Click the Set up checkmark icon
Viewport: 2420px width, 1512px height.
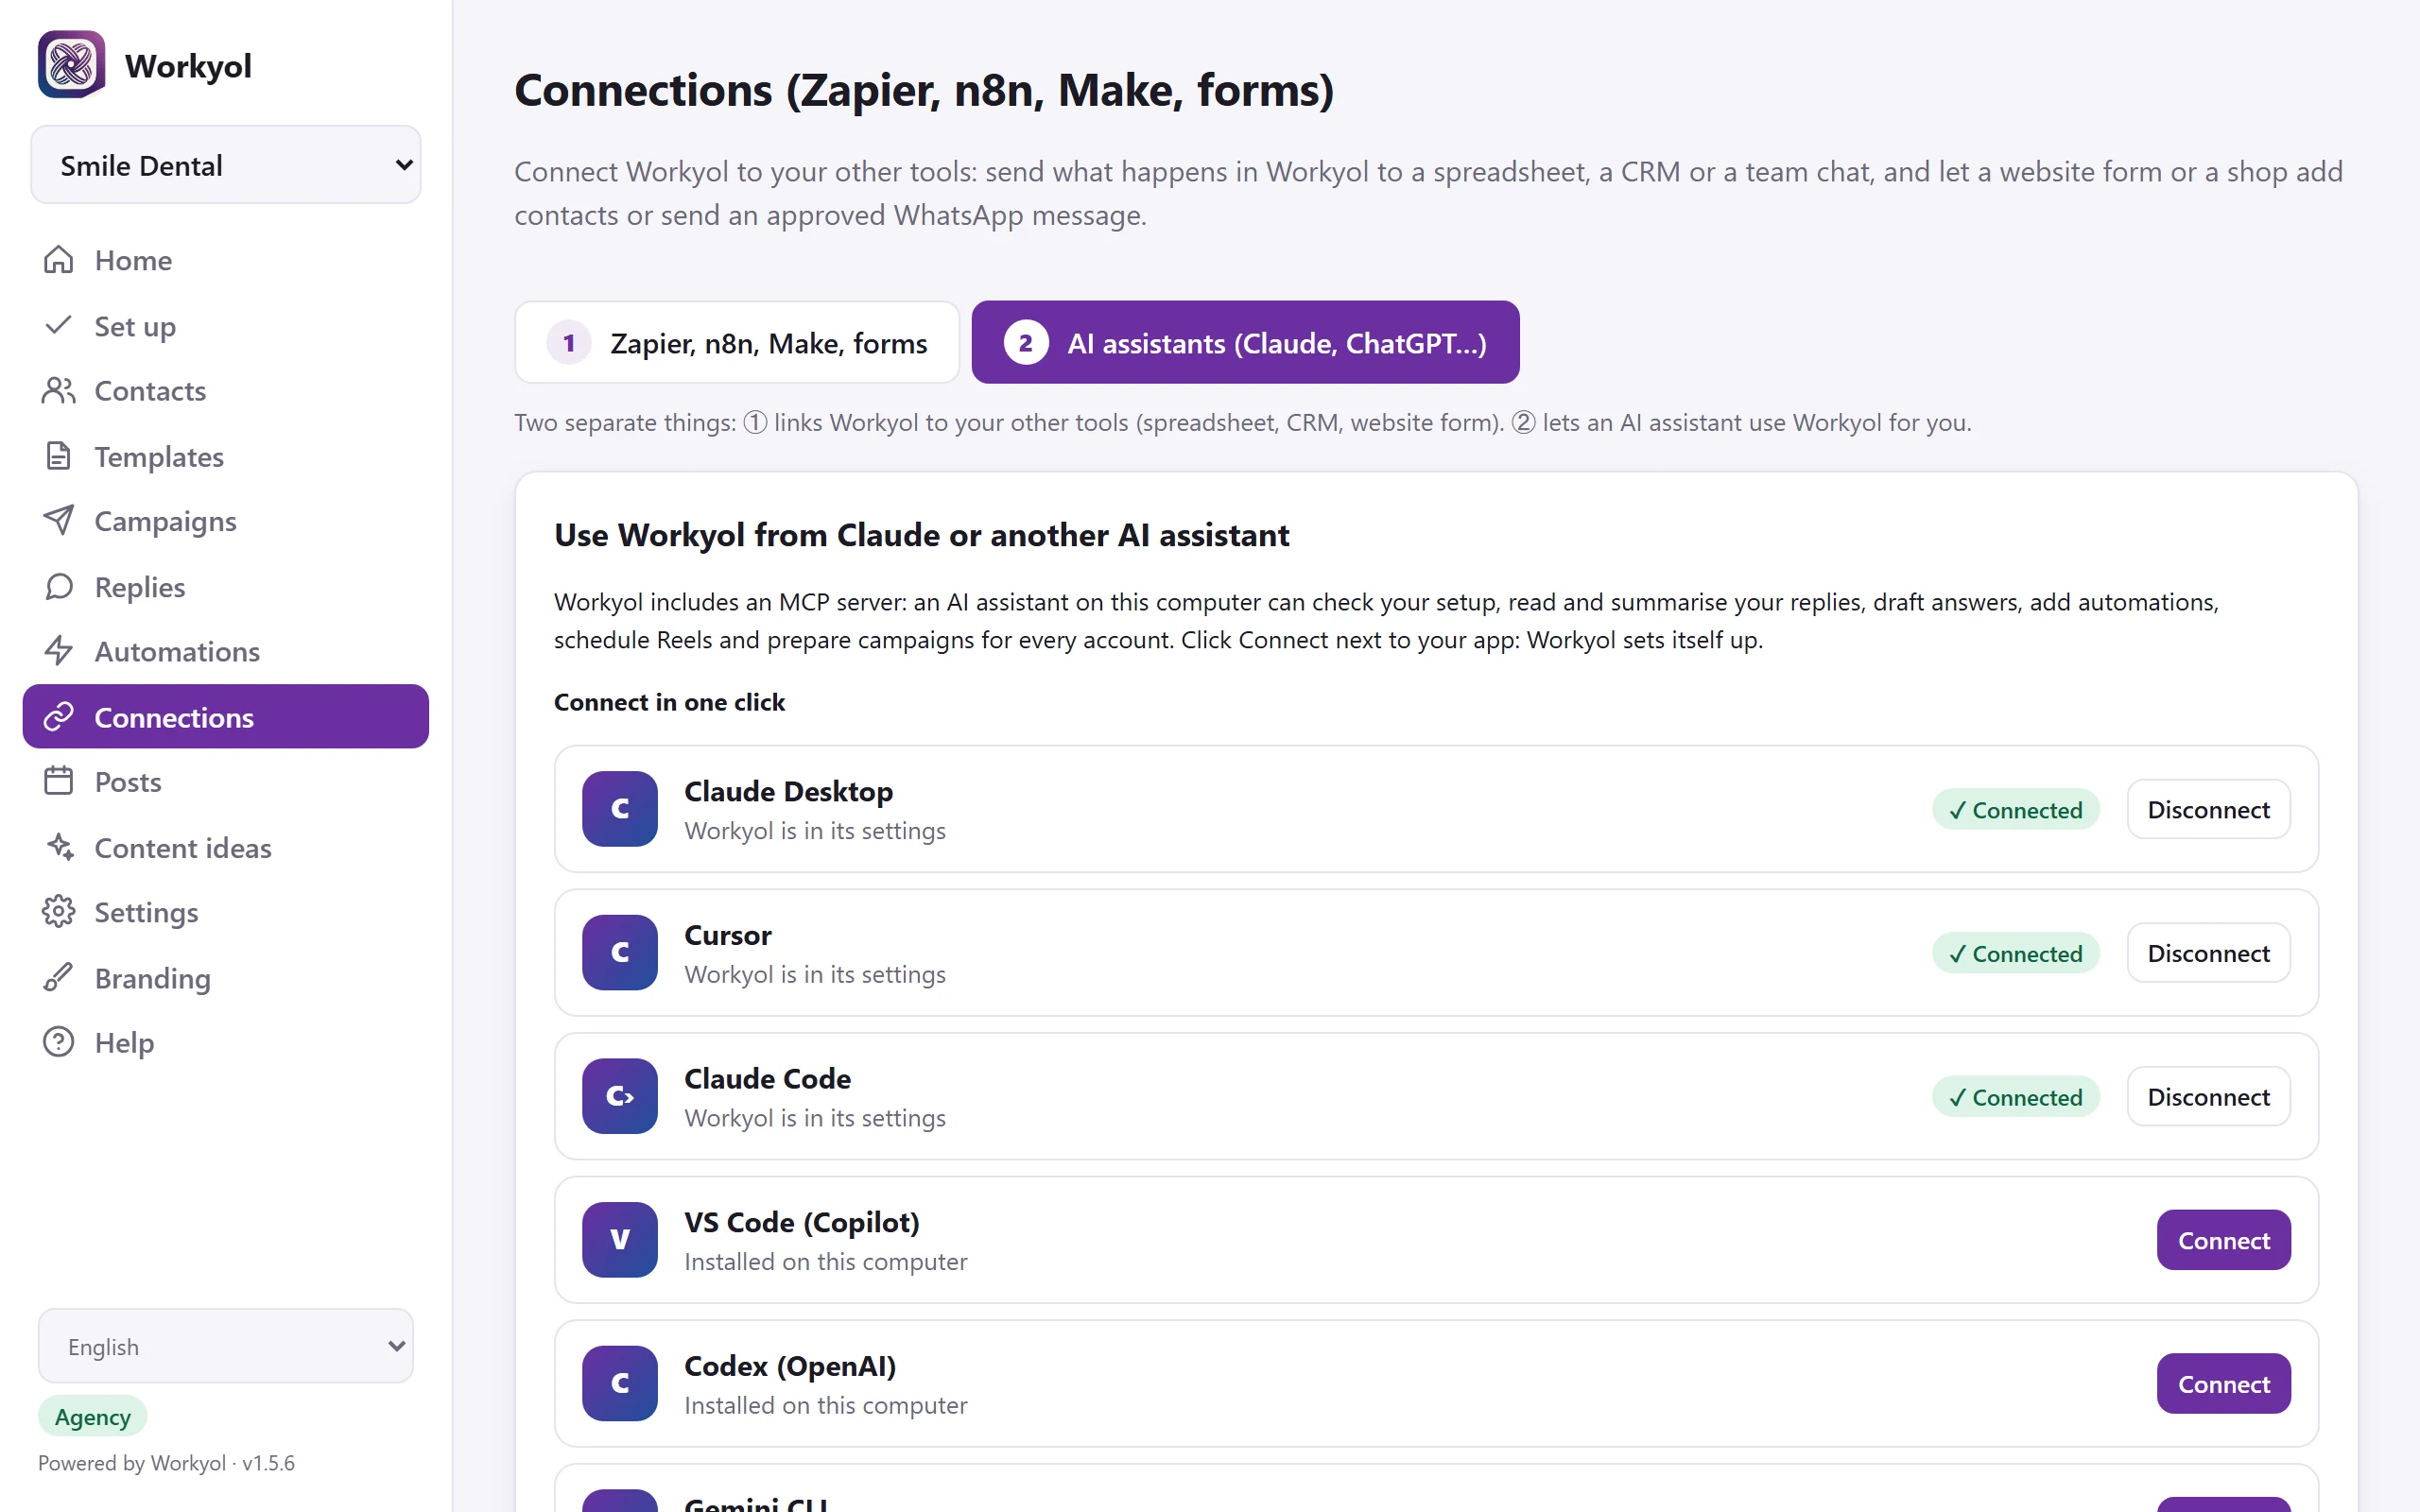tap(59, 325)
